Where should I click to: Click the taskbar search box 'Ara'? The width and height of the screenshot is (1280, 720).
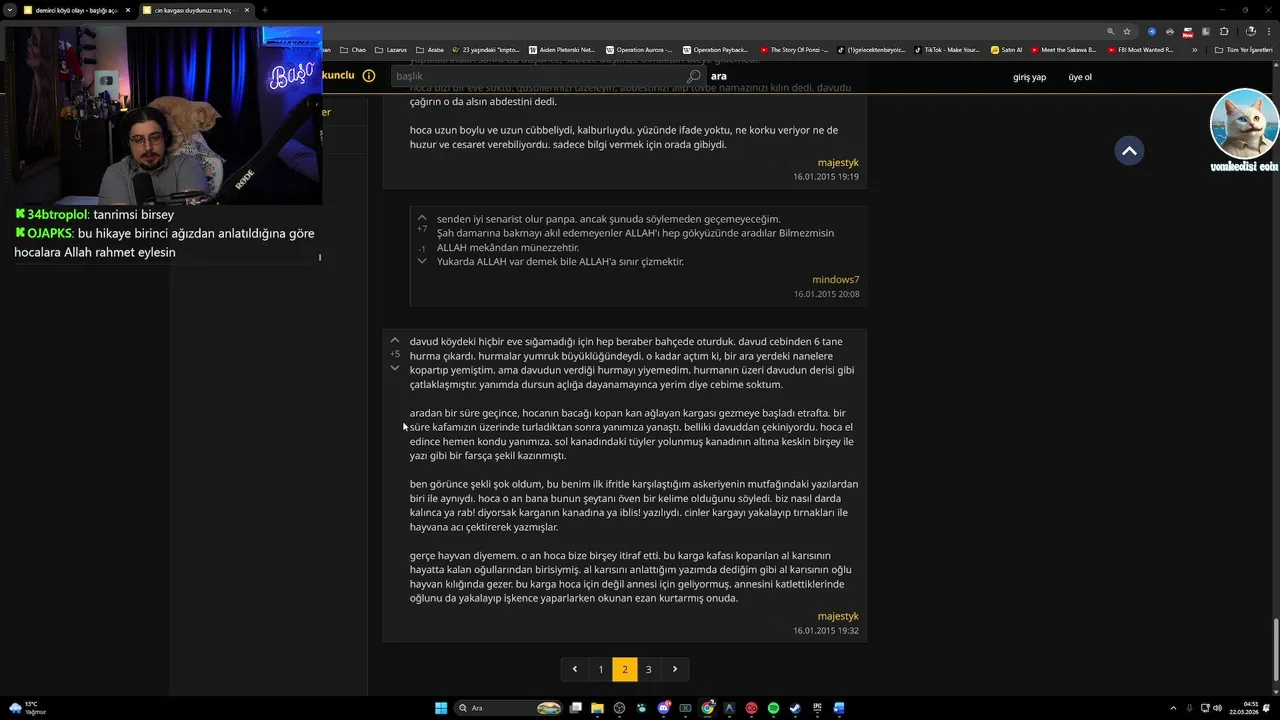[x=508, y=708]
